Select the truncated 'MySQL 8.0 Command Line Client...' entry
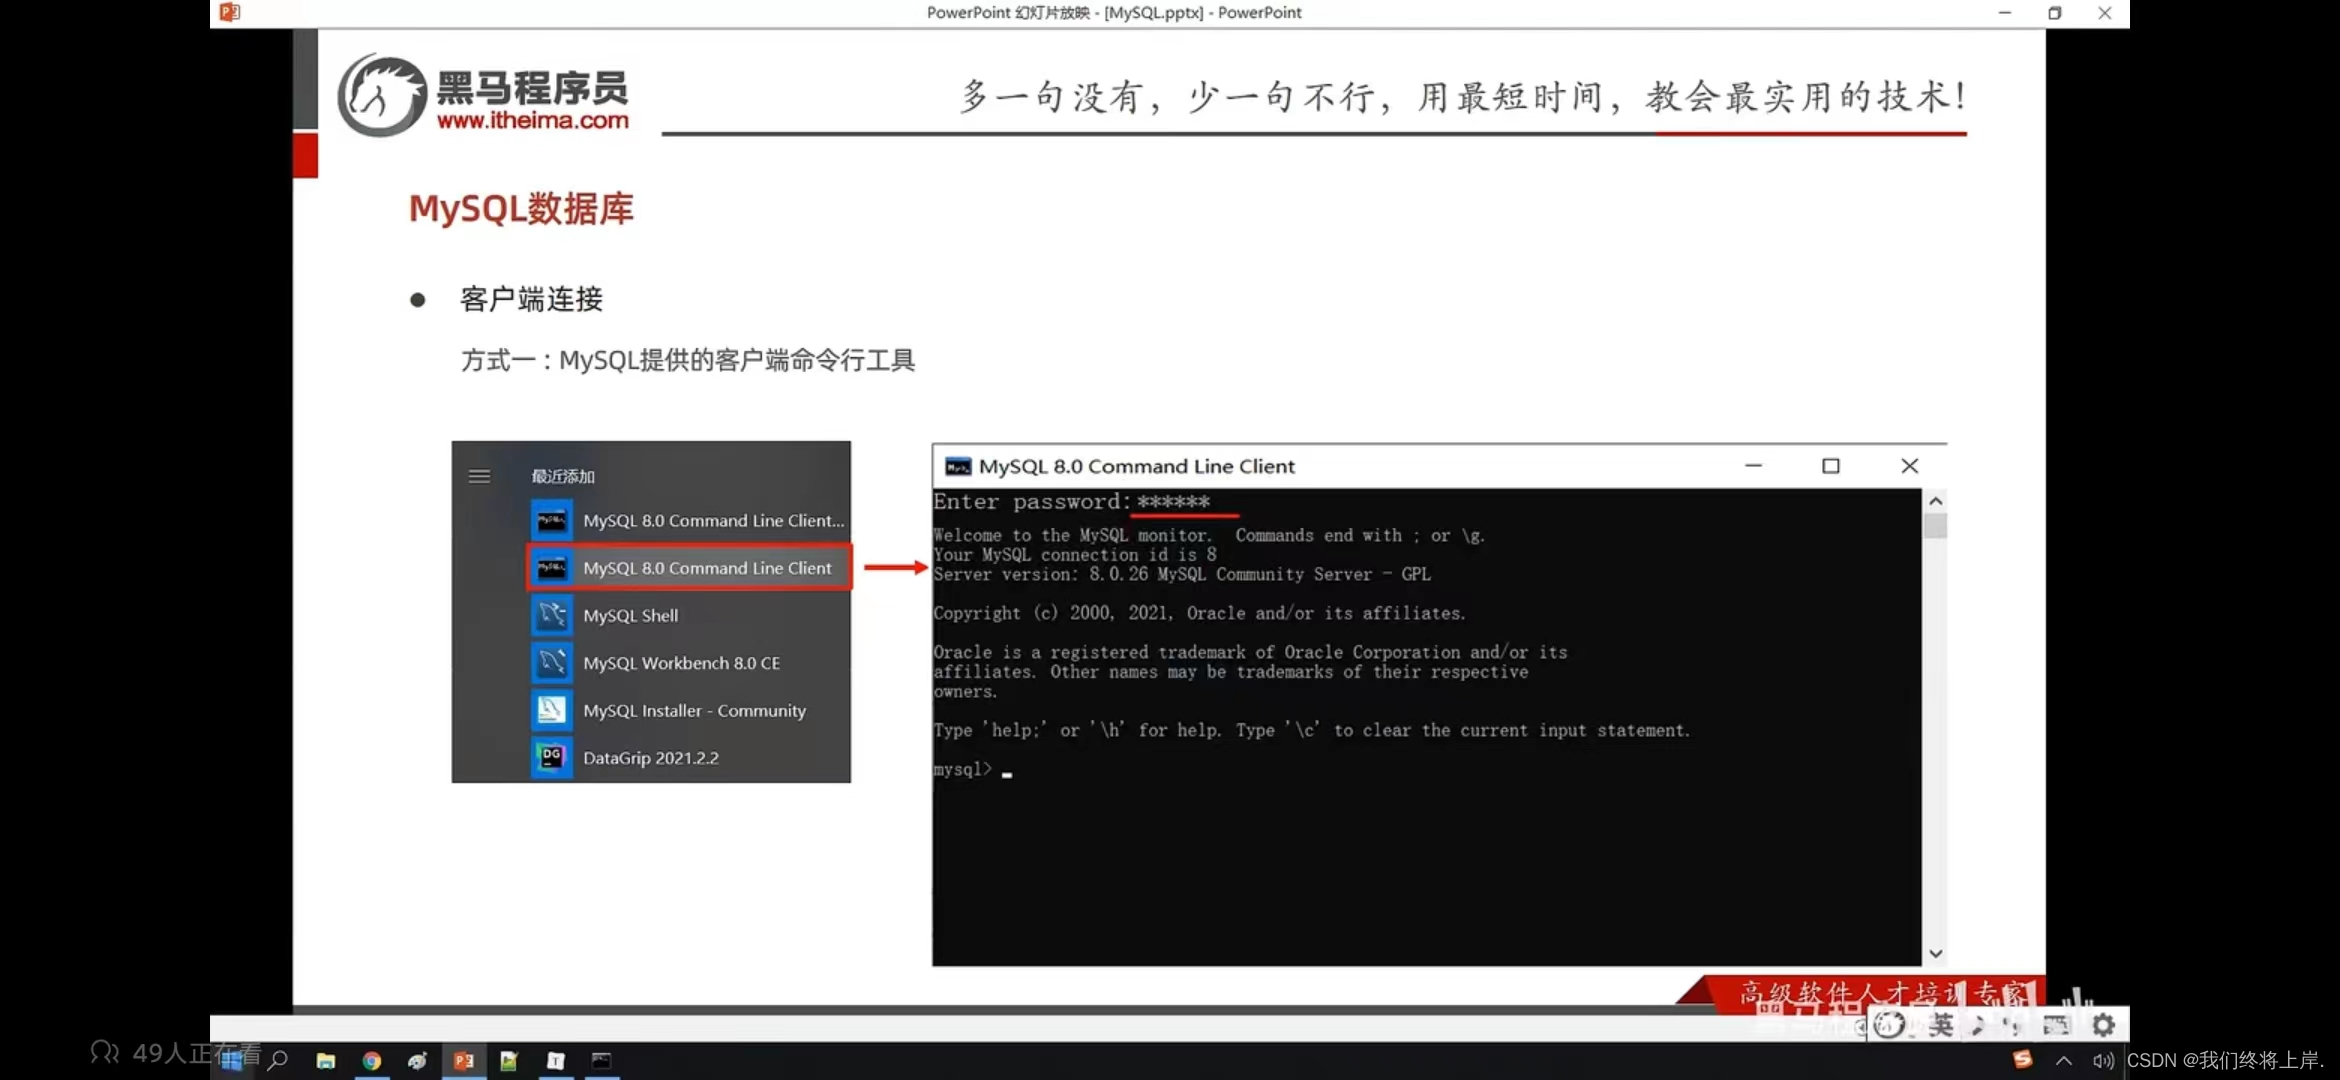This screenshot has width=2340, height=1080. (690, 521)
